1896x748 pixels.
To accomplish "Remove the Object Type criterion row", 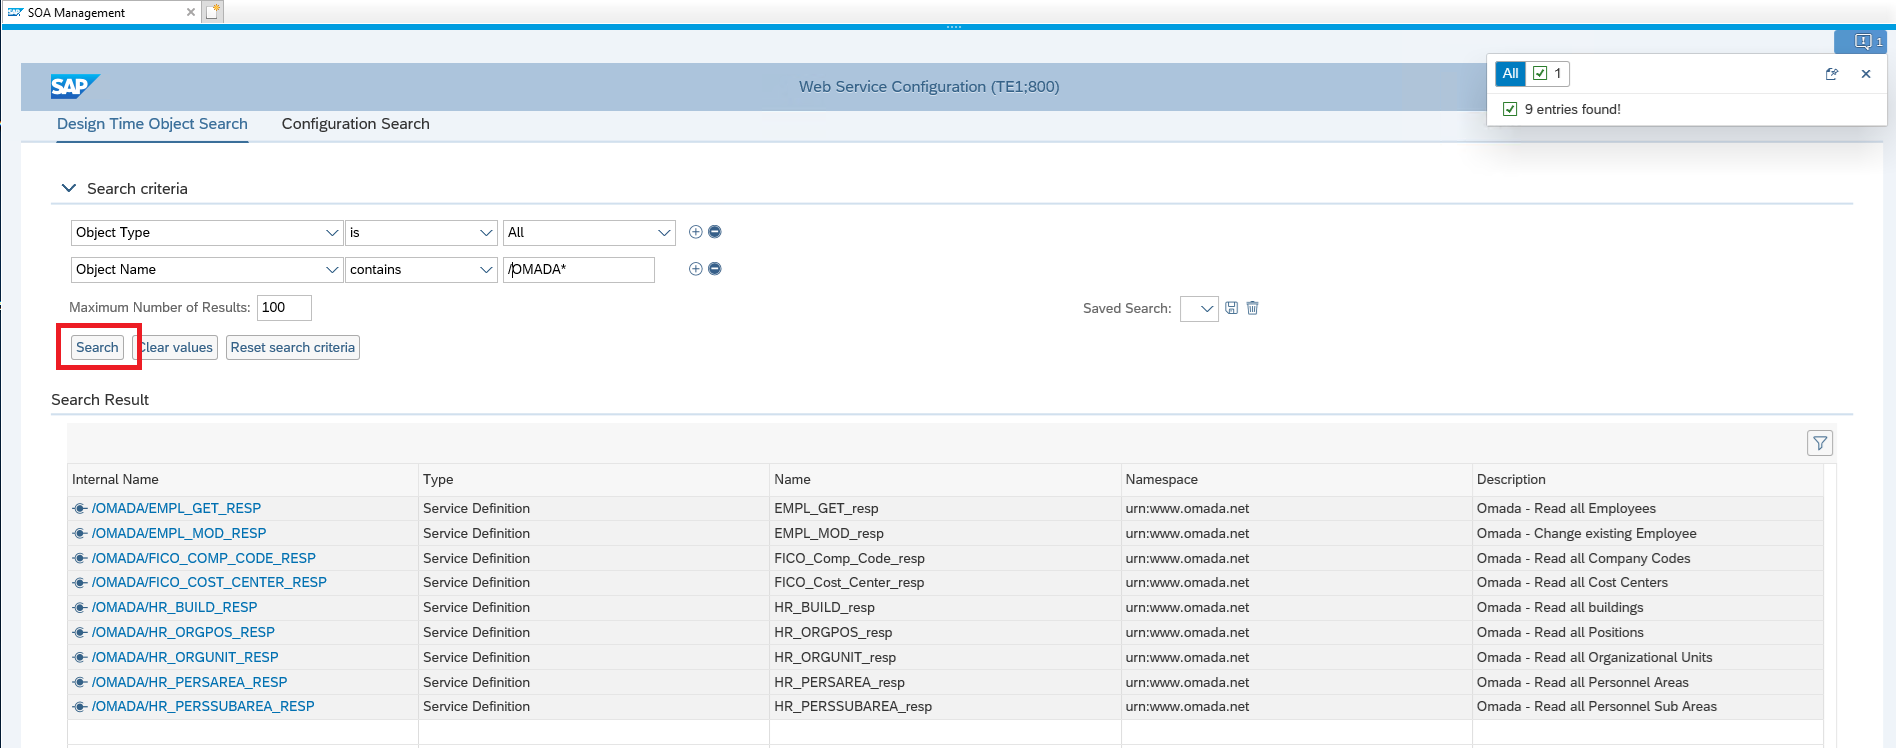I will tap(715, 232).
